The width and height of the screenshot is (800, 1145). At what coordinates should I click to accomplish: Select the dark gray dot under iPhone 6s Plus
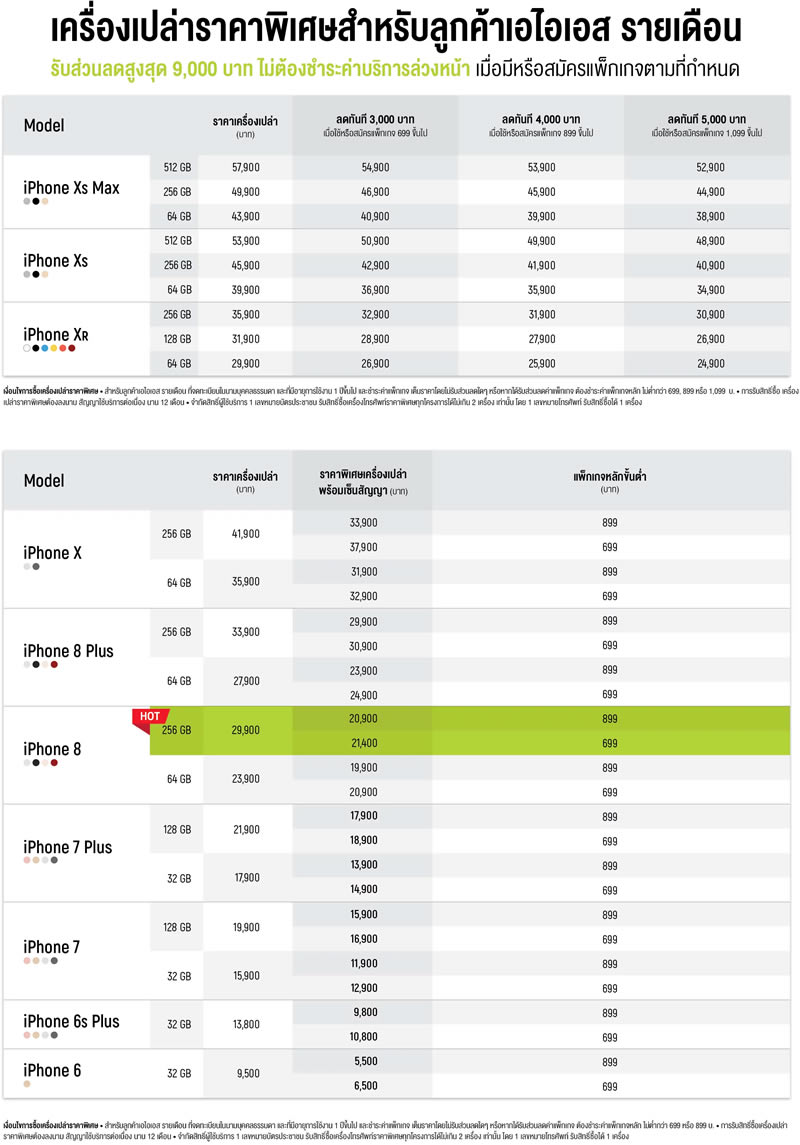[x=54, y=1035]
